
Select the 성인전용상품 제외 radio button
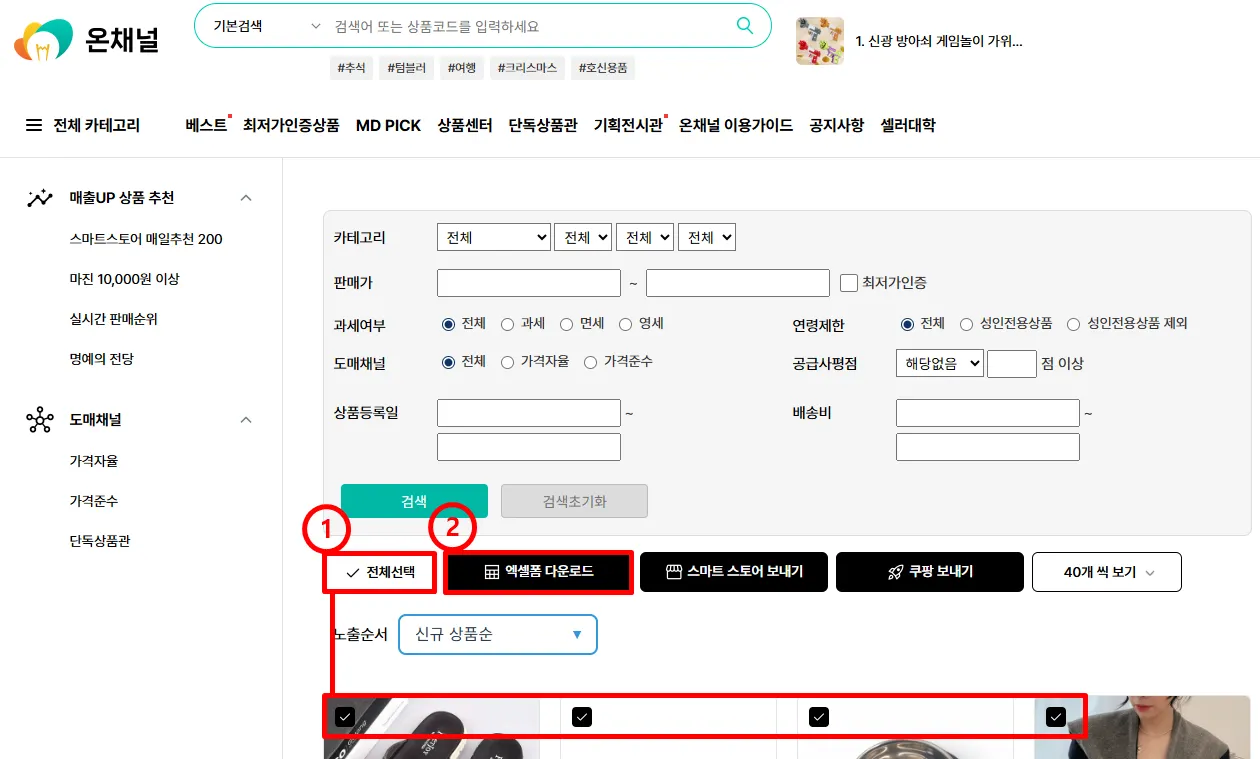(x=1073, y=324)
